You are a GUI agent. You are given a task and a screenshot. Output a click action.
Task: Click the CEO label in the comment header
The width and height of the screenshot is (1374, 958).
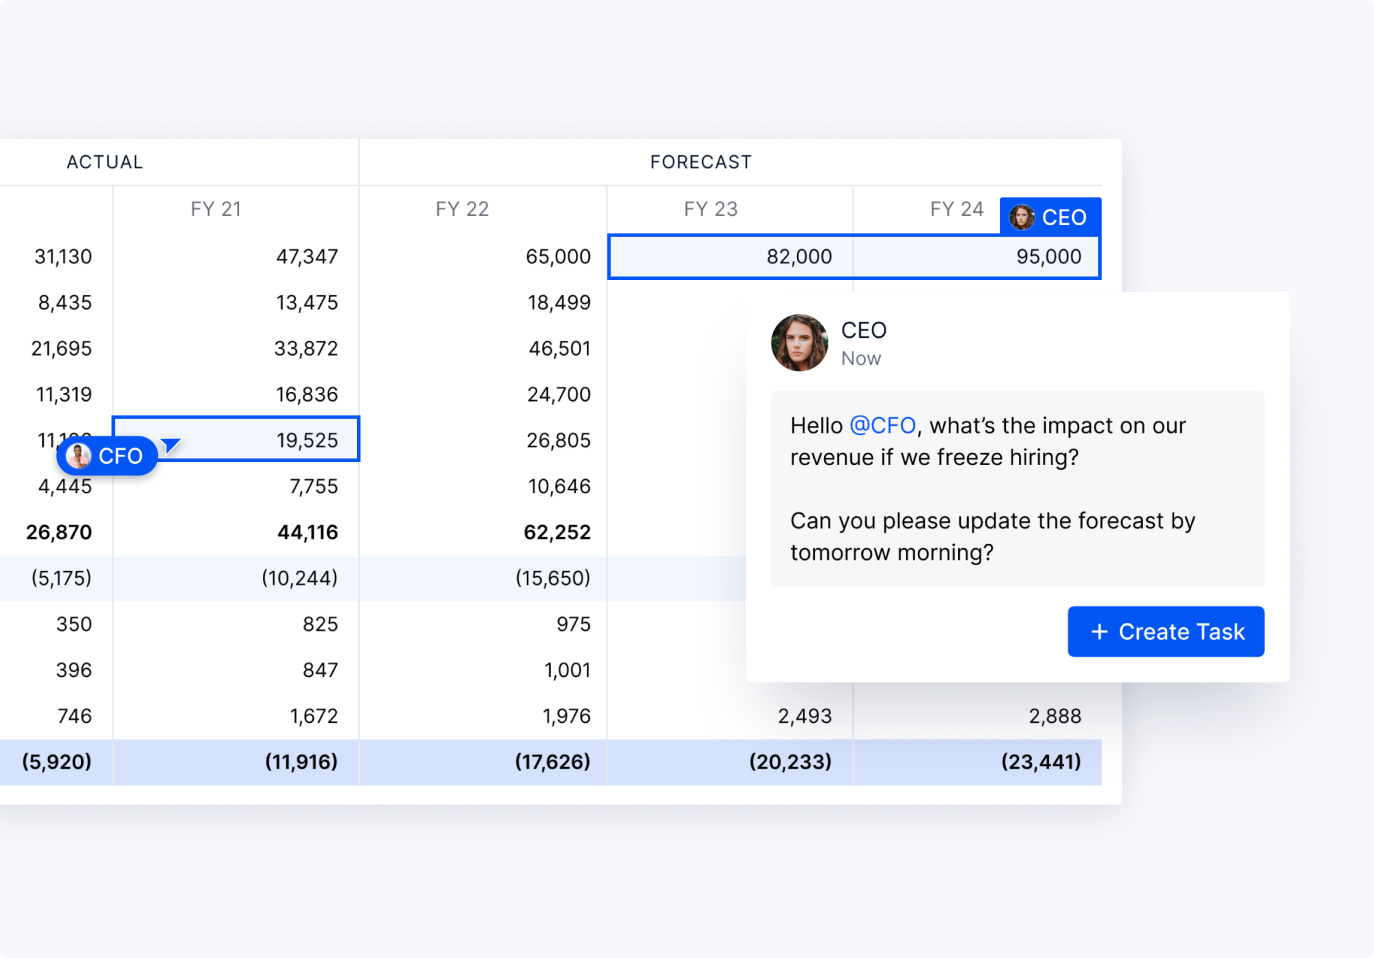coord(863,330)
